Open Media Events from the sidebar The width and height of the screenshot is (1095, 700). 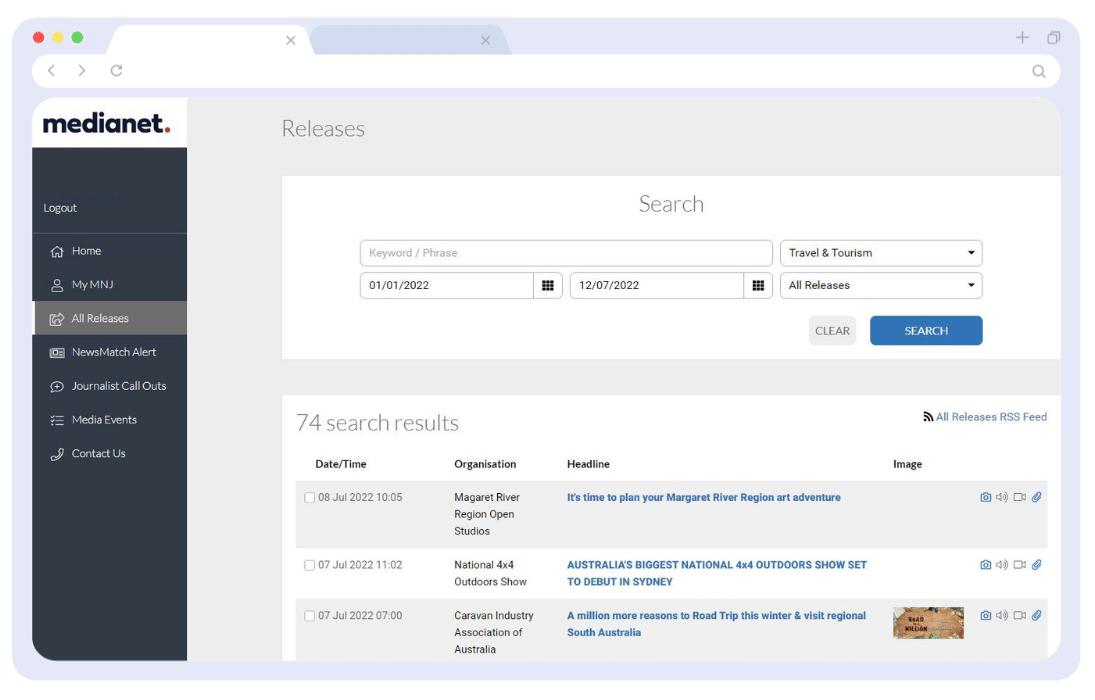(x=104, y=420)
